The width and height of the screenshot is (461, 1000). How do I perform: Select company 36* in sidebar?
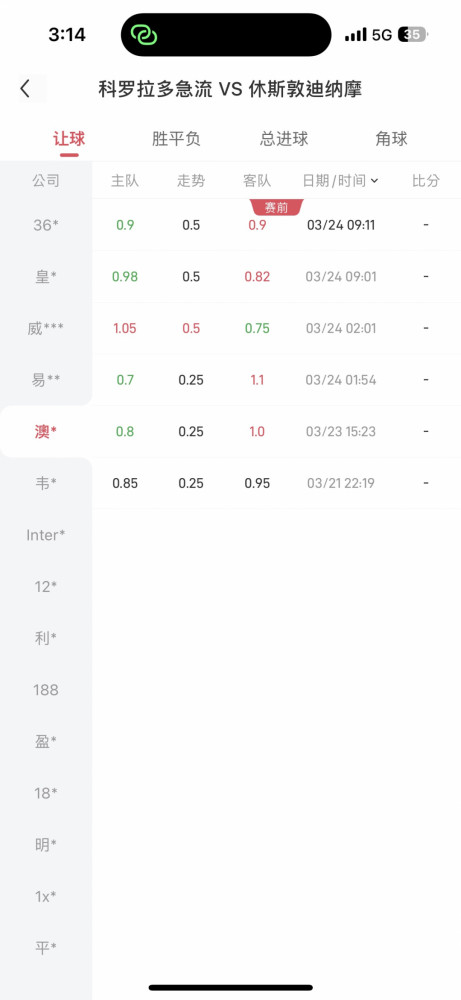point(46,224)
